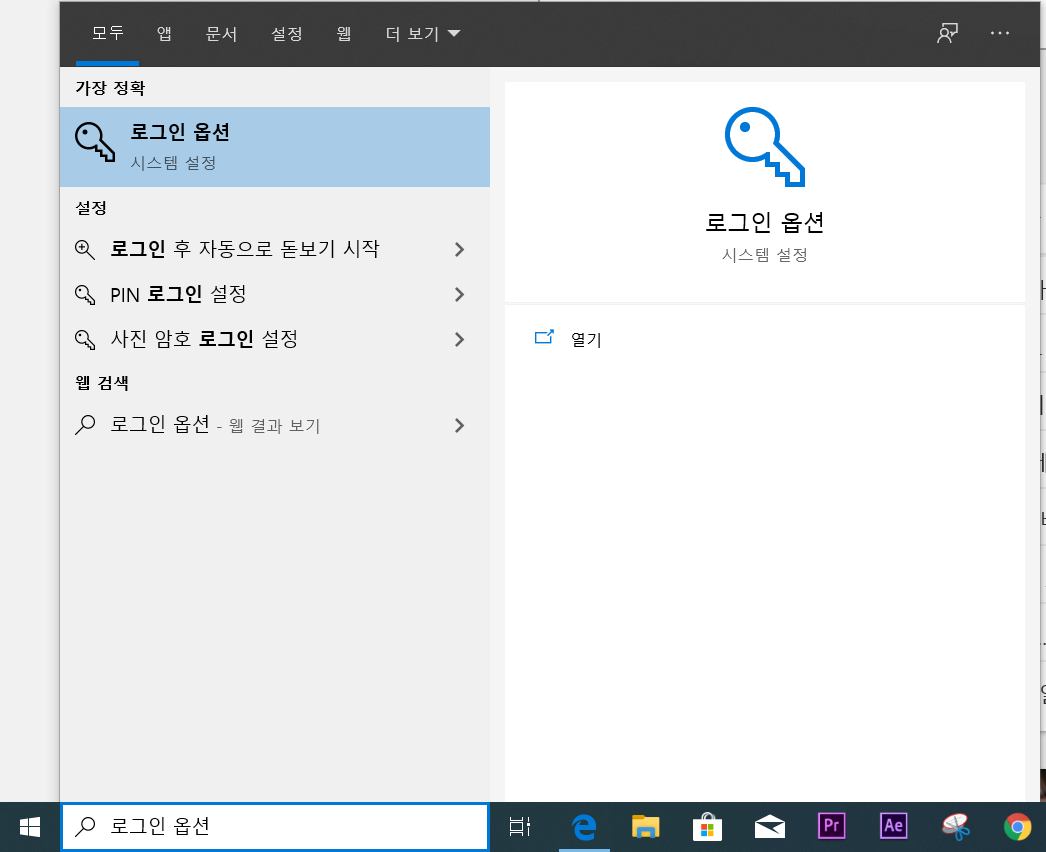The height and width of the screenshot is (852, 1046).
Task: Select 로그인 옵션 - 웹 결과 보기
Action: [275, 425]
